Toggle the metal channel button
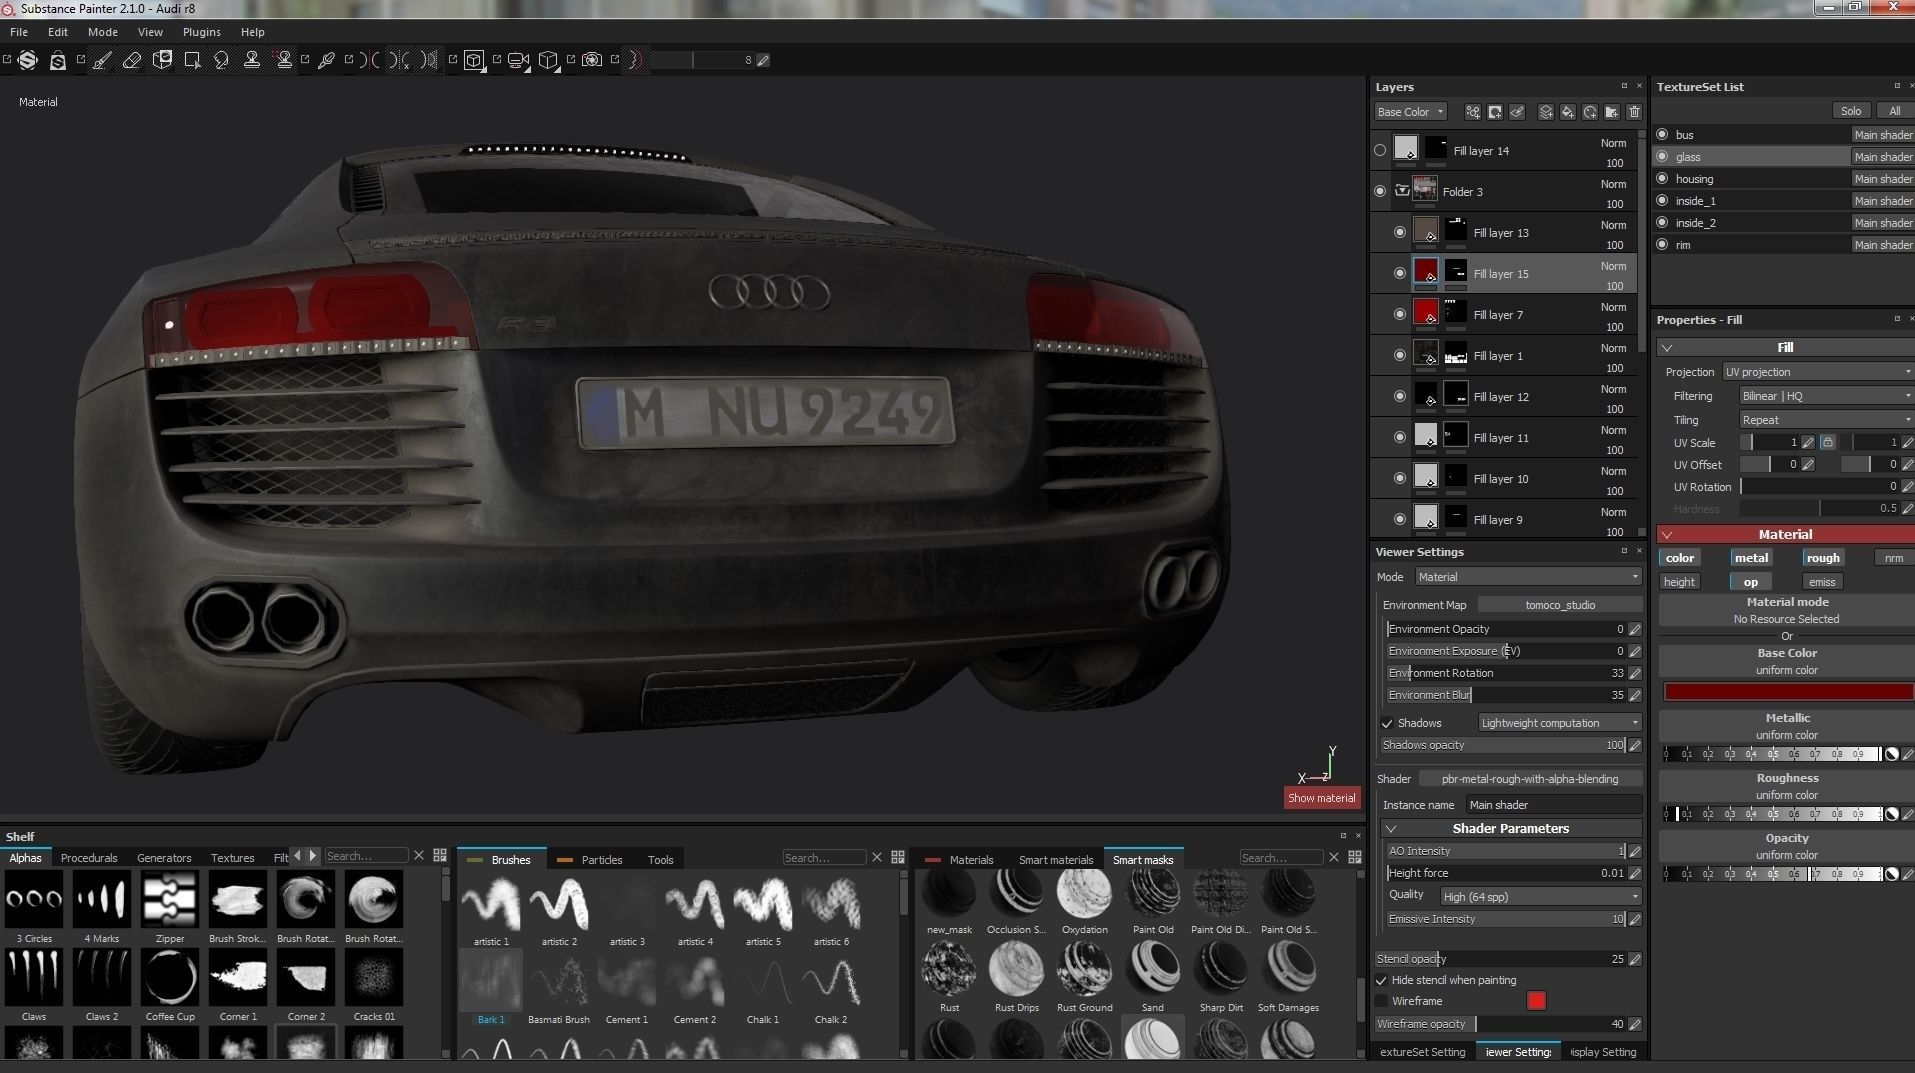Viewport: 1915px width, 1073px height. point(1751,558)
